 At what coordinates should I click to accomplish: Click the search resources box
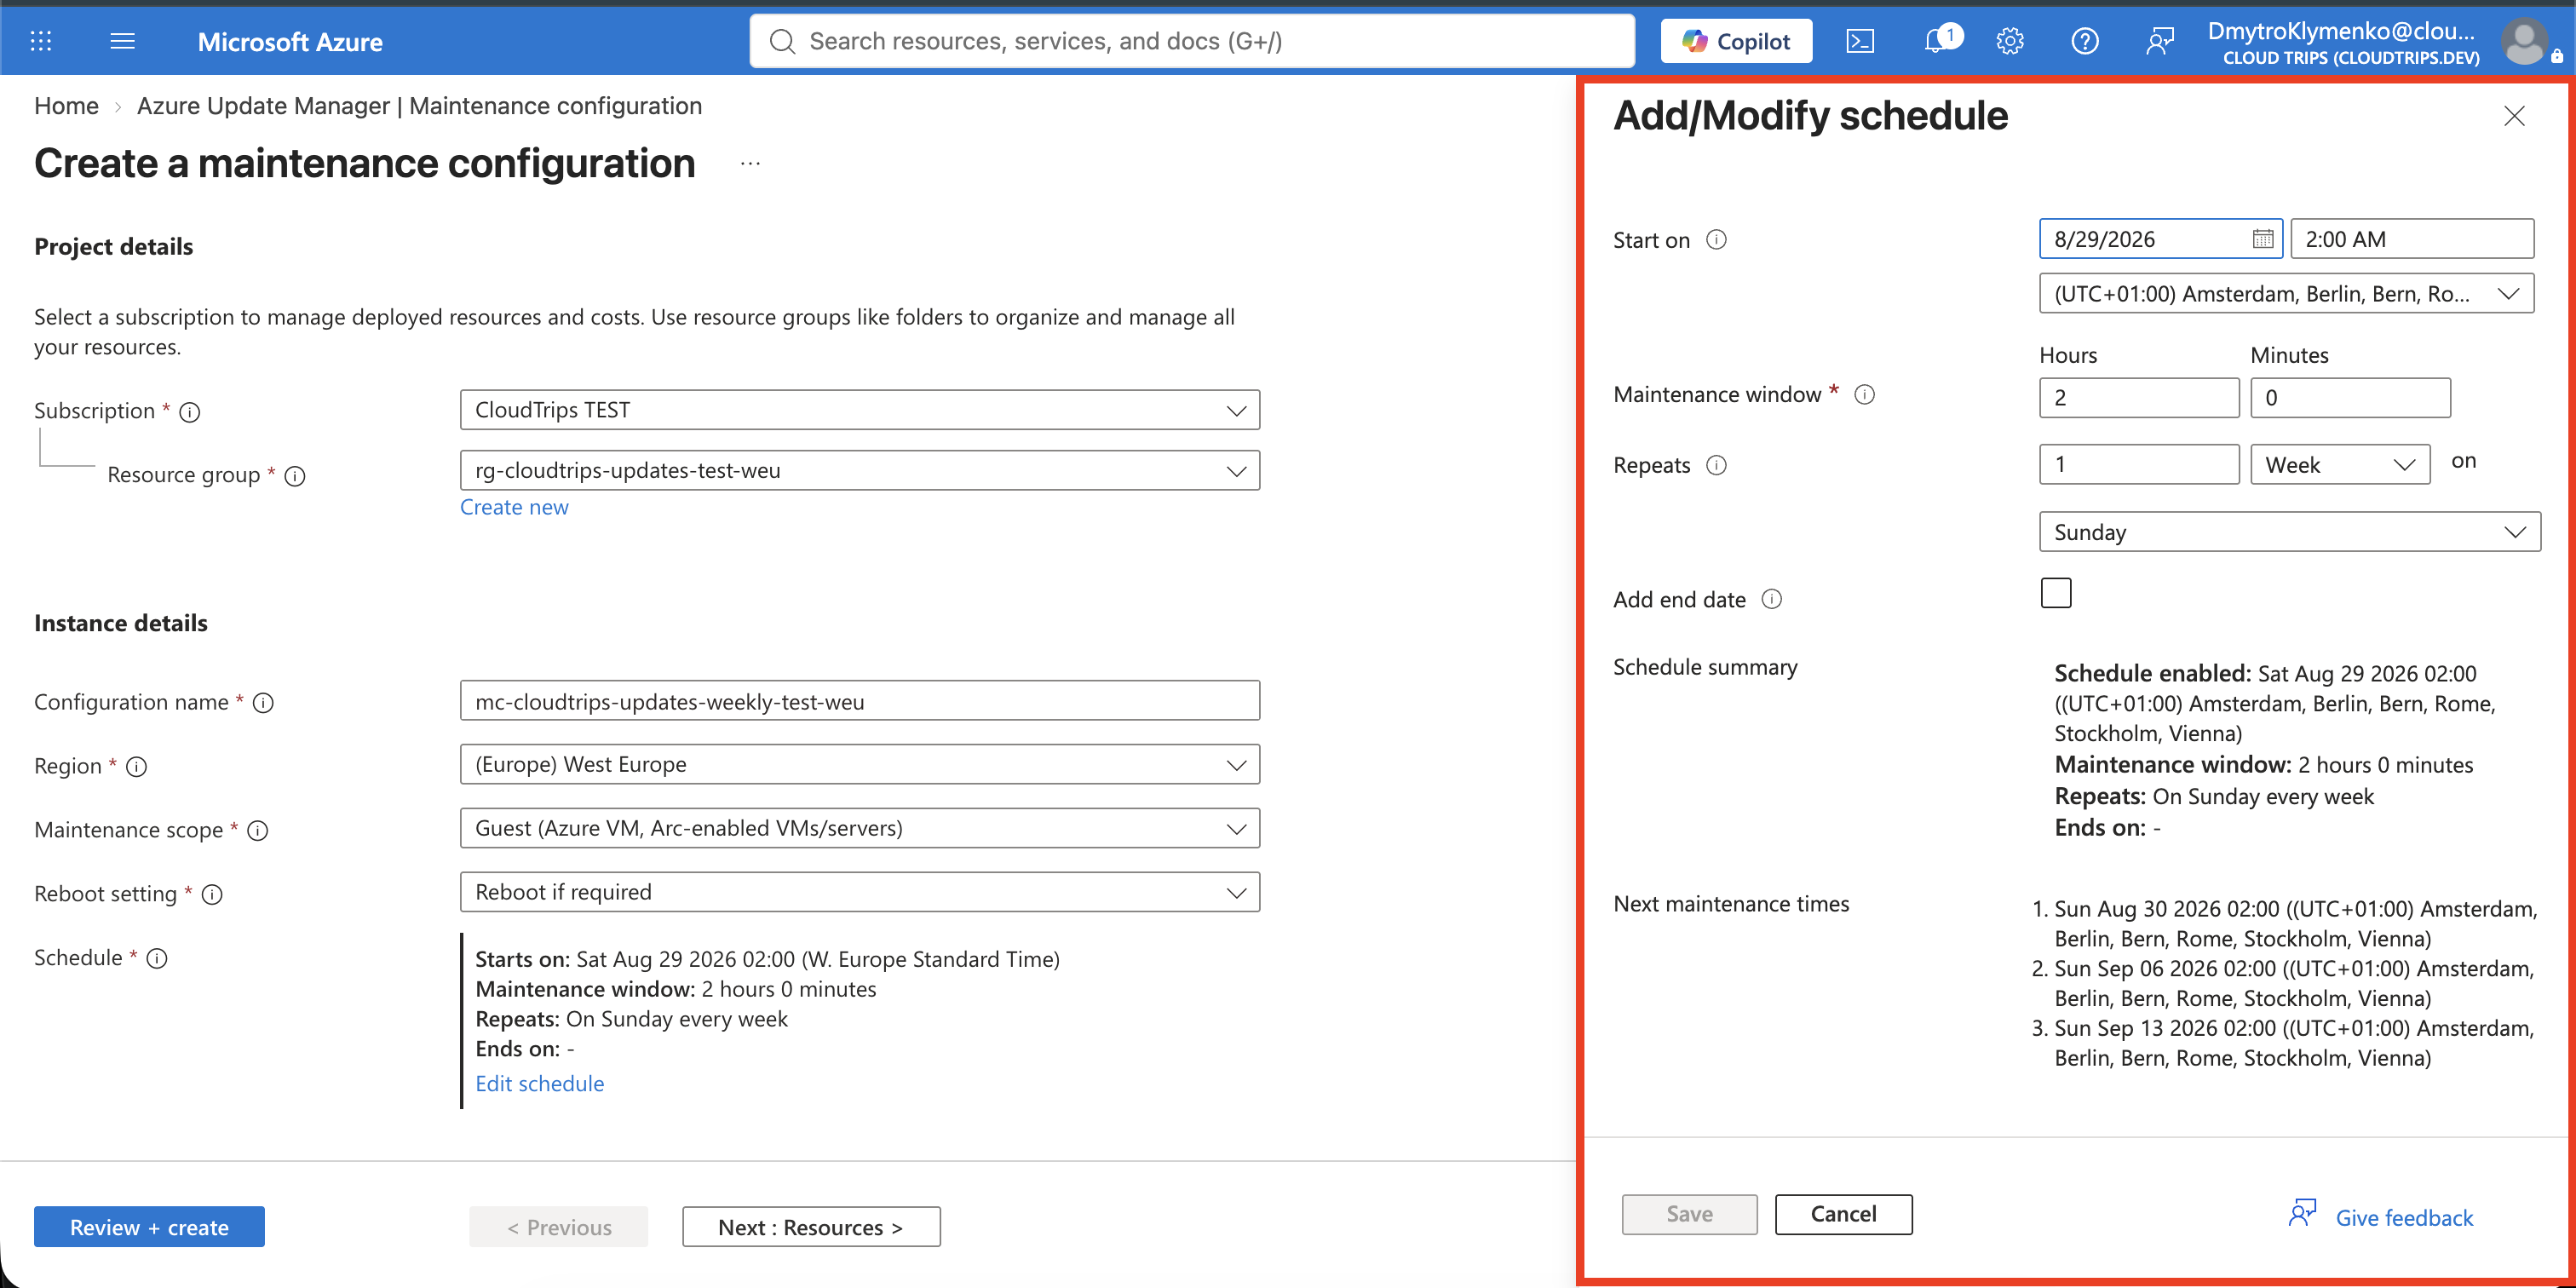click(x=1192, y=41)
